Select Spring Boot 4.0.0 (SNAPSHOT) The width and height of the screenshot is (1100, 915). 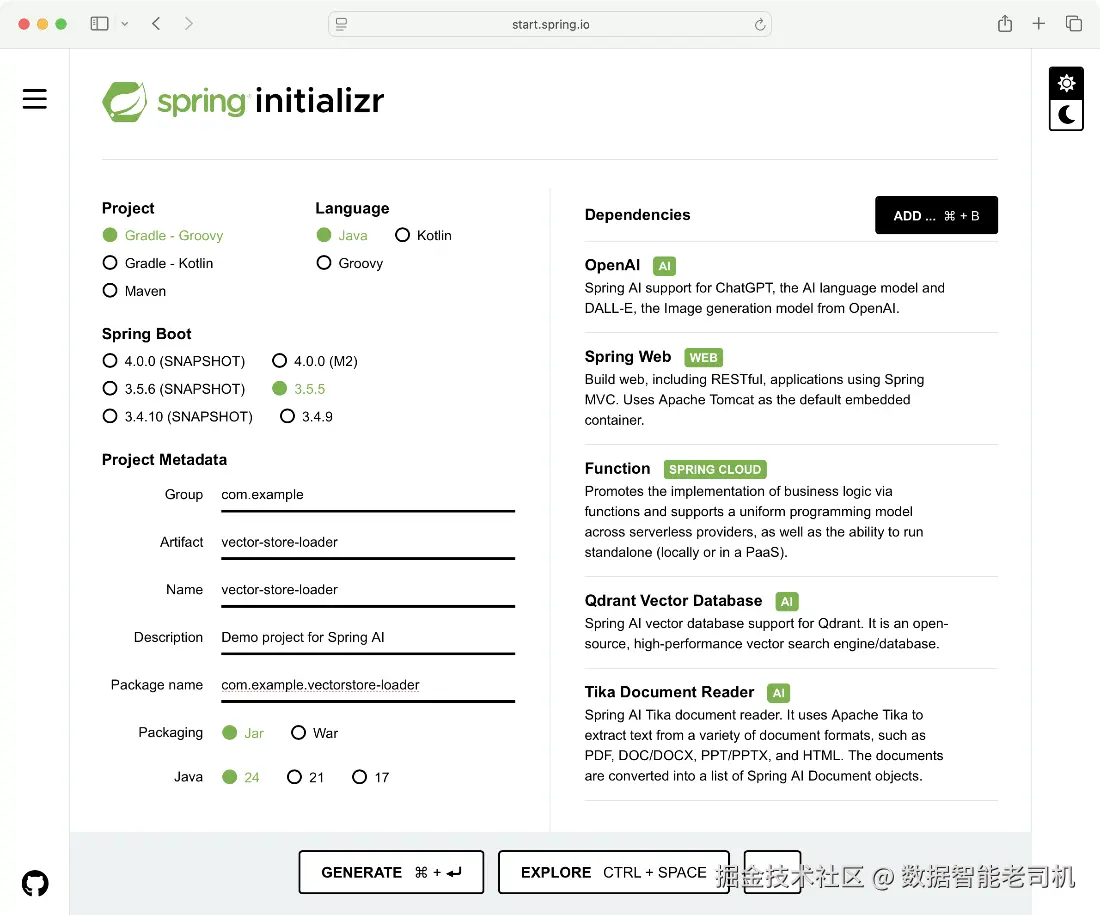tap(173, 361)
